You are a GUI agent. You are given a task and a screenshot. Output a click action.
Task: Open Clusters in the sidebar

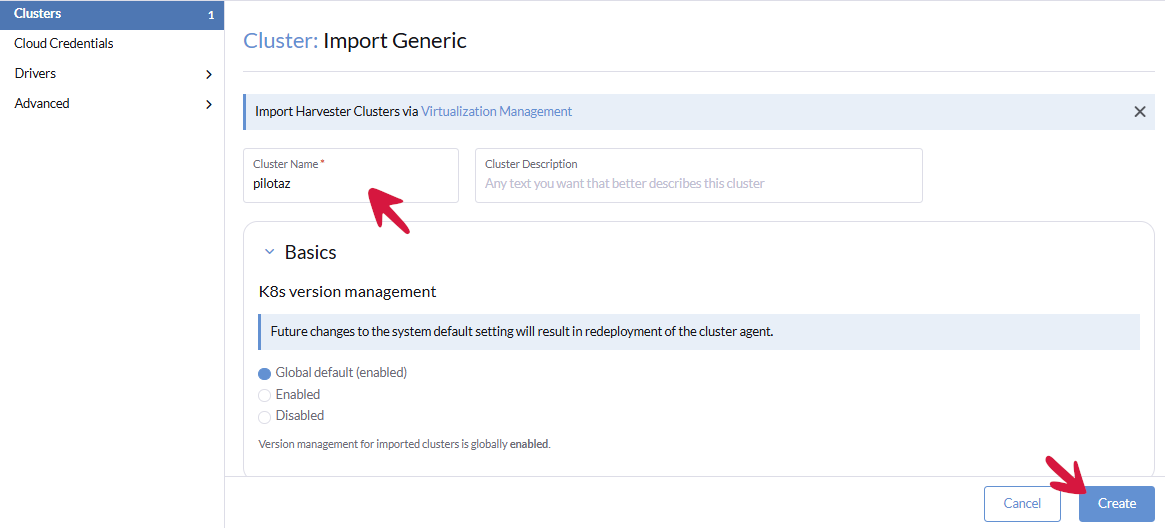coord(38,14)
